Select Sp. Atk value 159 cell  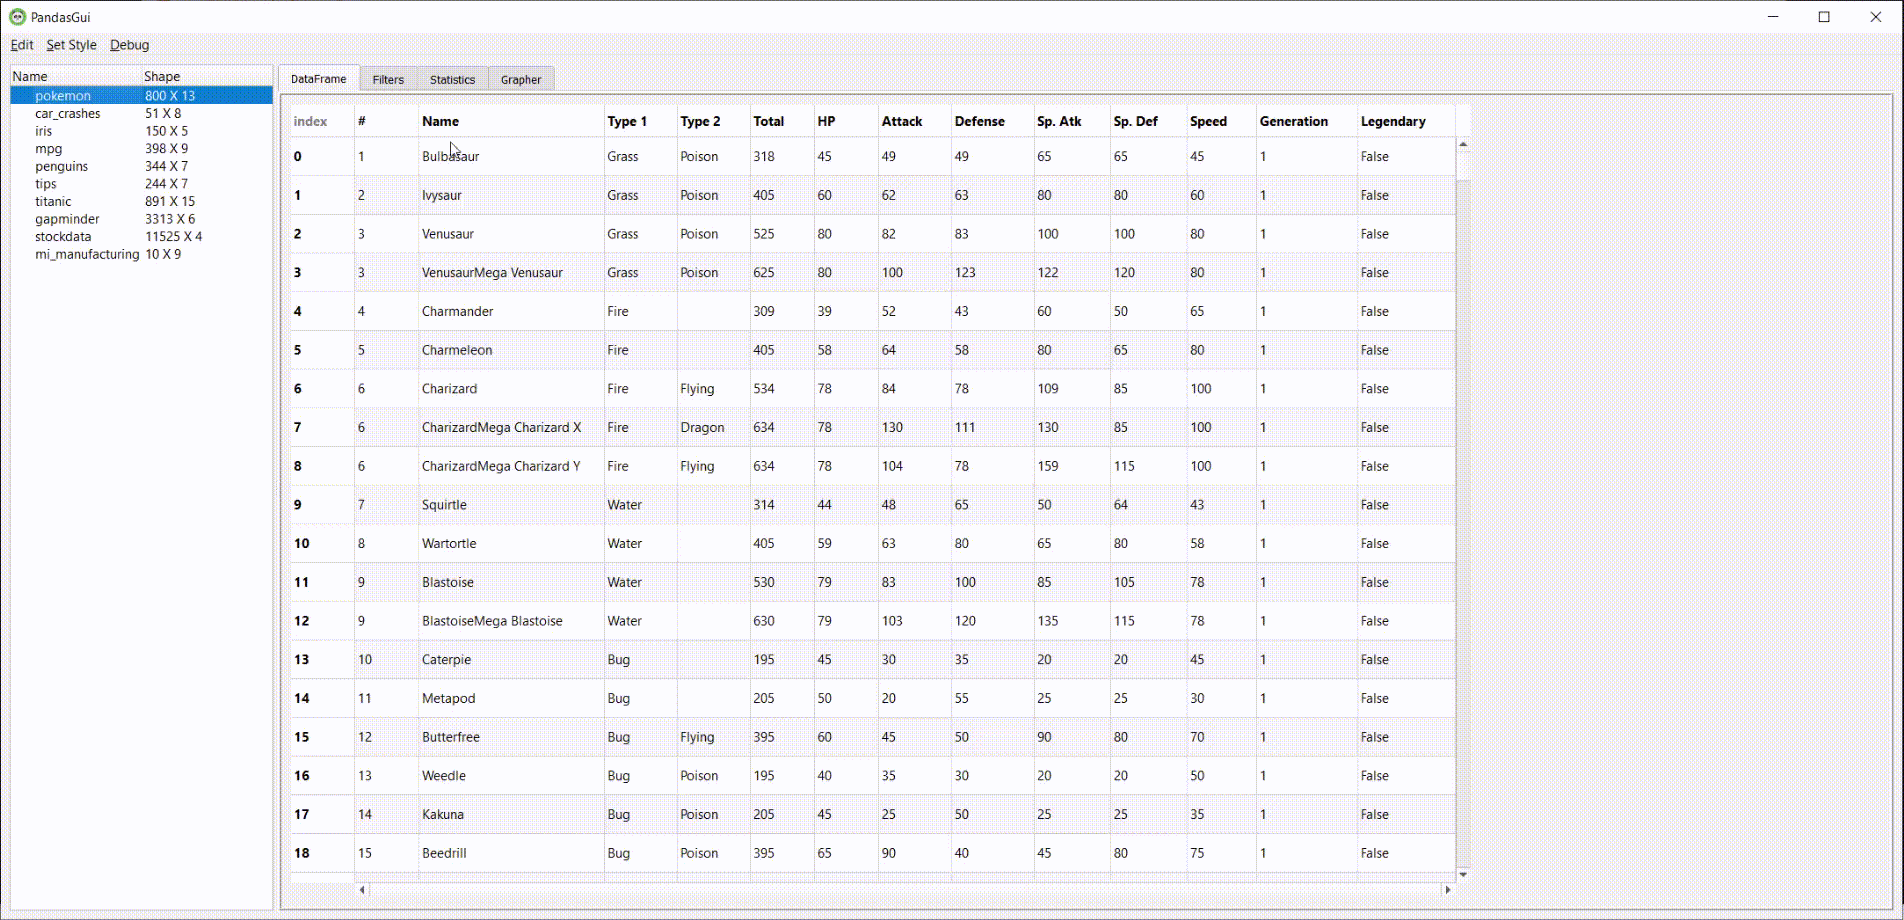click(x=1072, y=466)
